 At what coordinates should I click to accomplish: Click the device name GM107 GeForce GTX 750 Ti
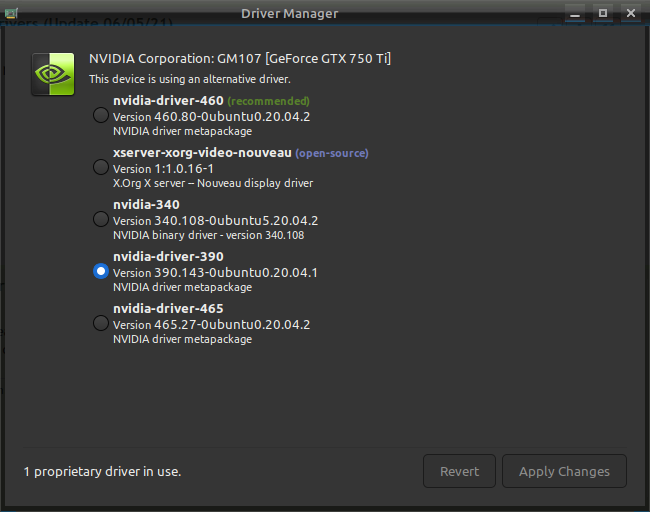pos(240,59)
